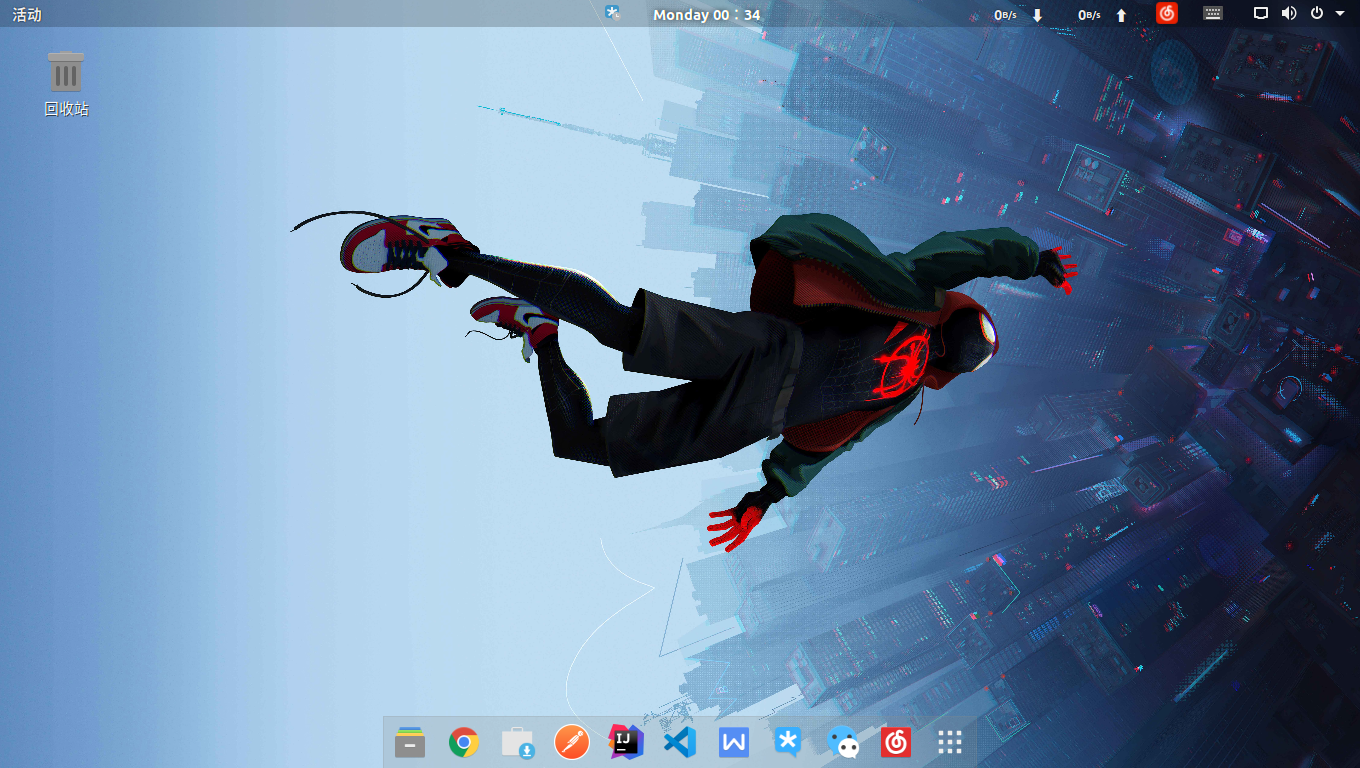Launch Google Chrome from the dock
1360x768 pixels.
pos(463,743)
